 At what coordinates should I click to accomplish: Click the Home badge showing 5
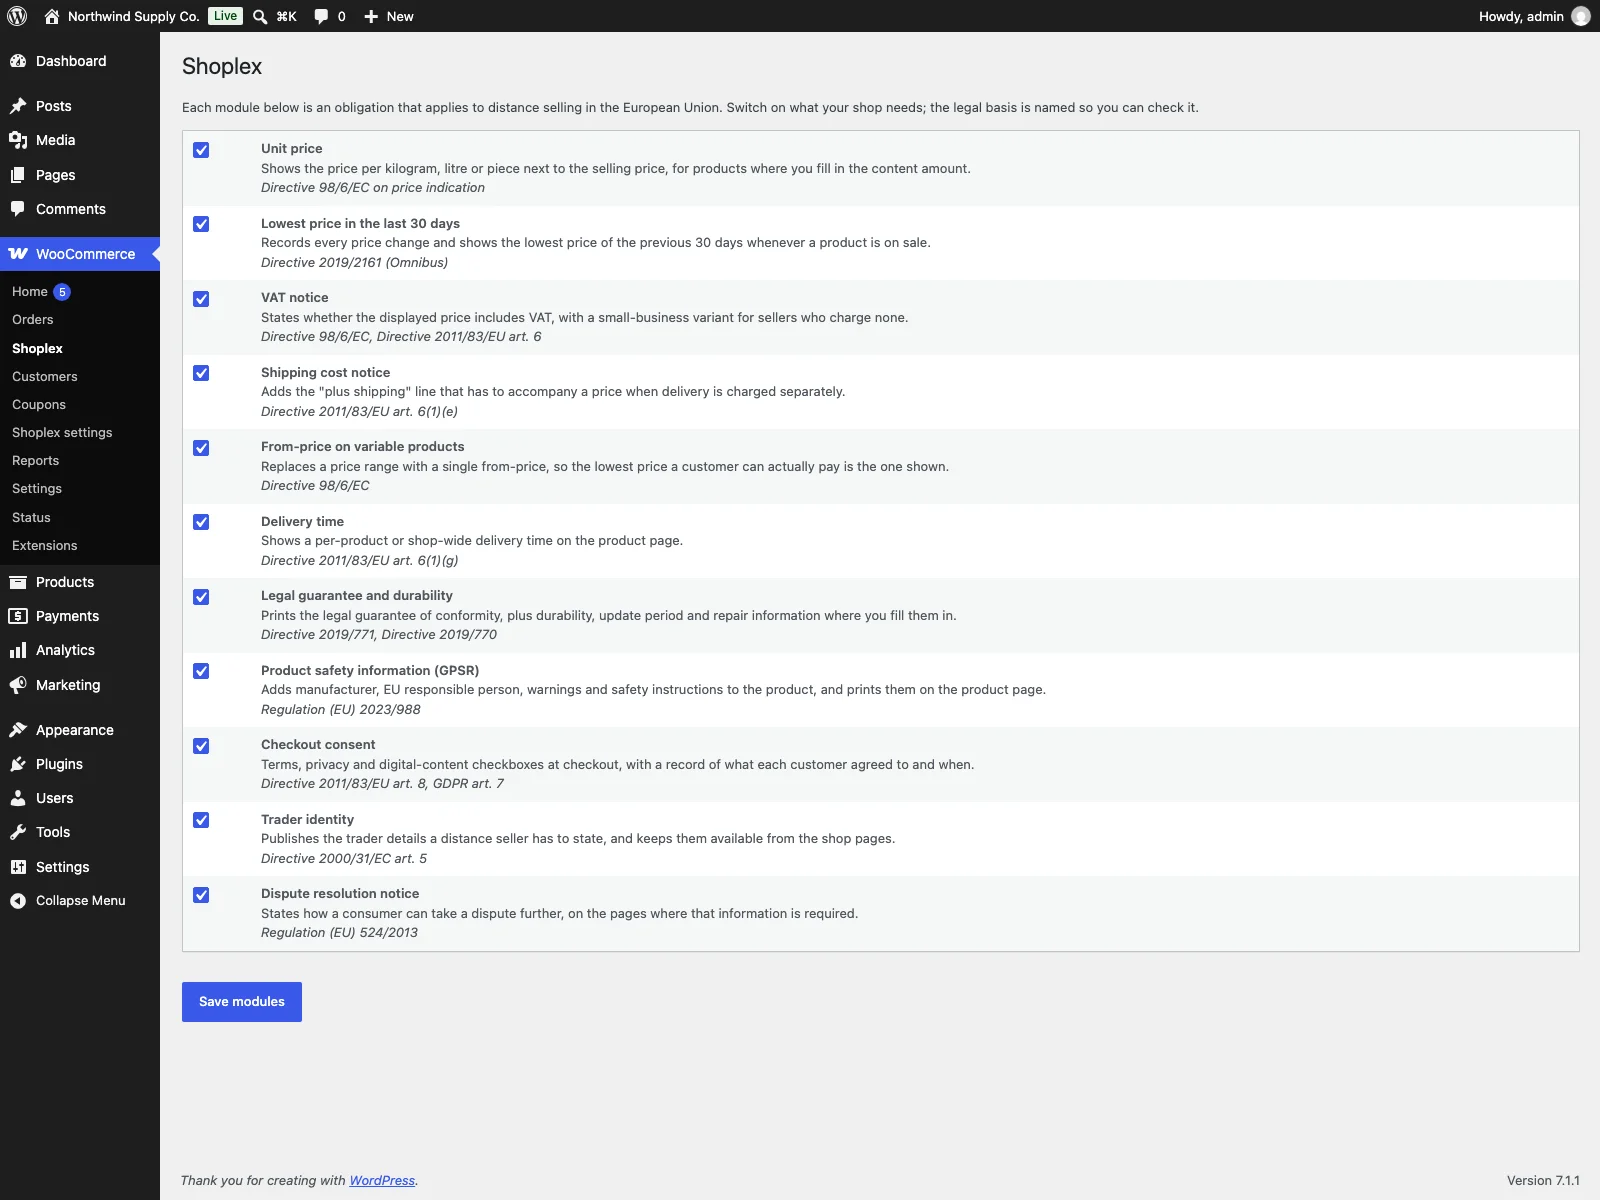62,292
